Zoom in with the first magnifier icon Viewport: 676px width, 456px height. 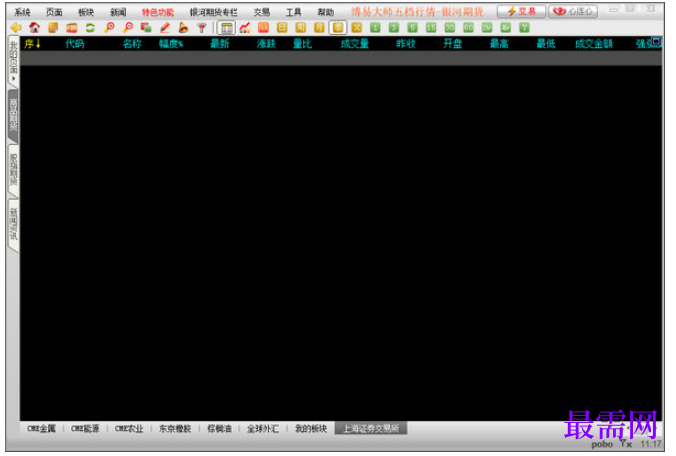(x=109, y=28)
